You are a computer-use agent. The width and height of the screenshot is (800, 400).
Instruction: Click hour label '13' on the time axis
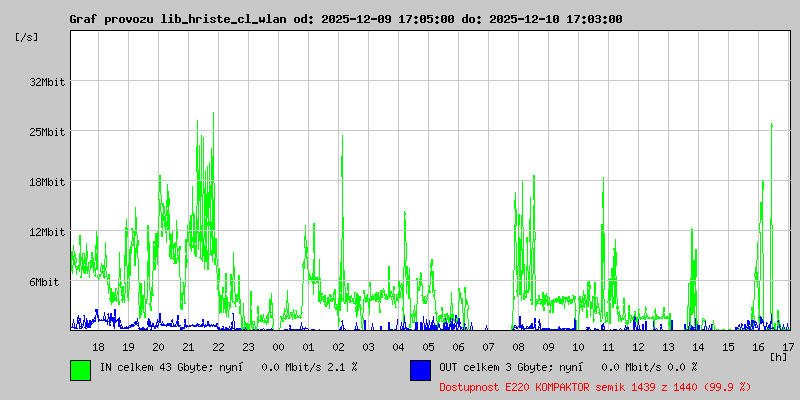(x=668, y=347)
